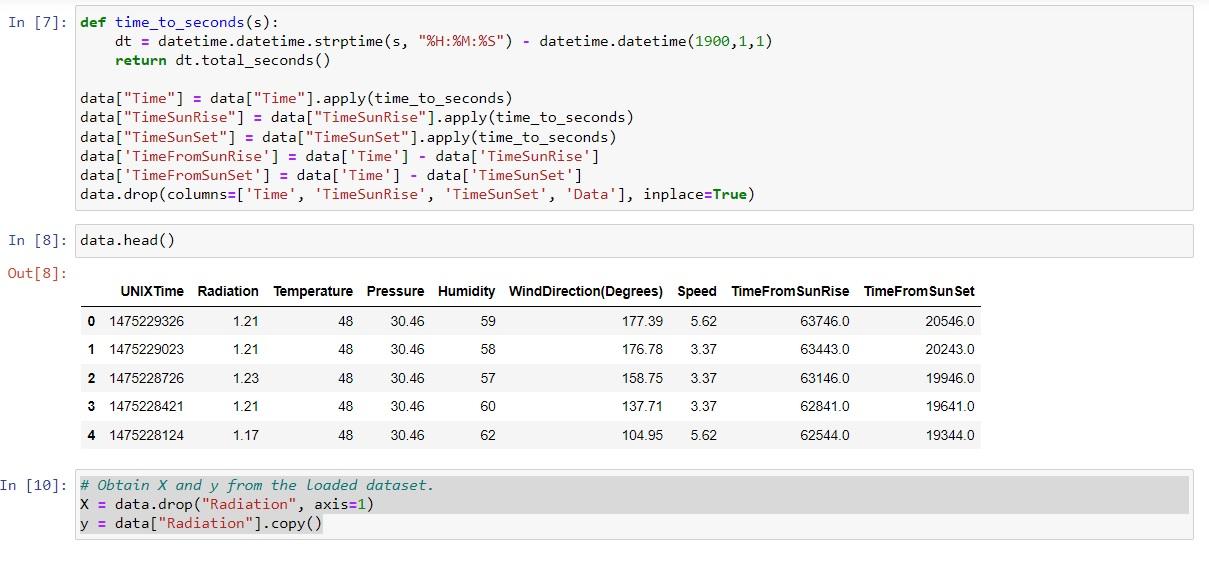Click wind direction value 158.75
The width and height of the screenshot is (1209, 563).
coord(642,378)
